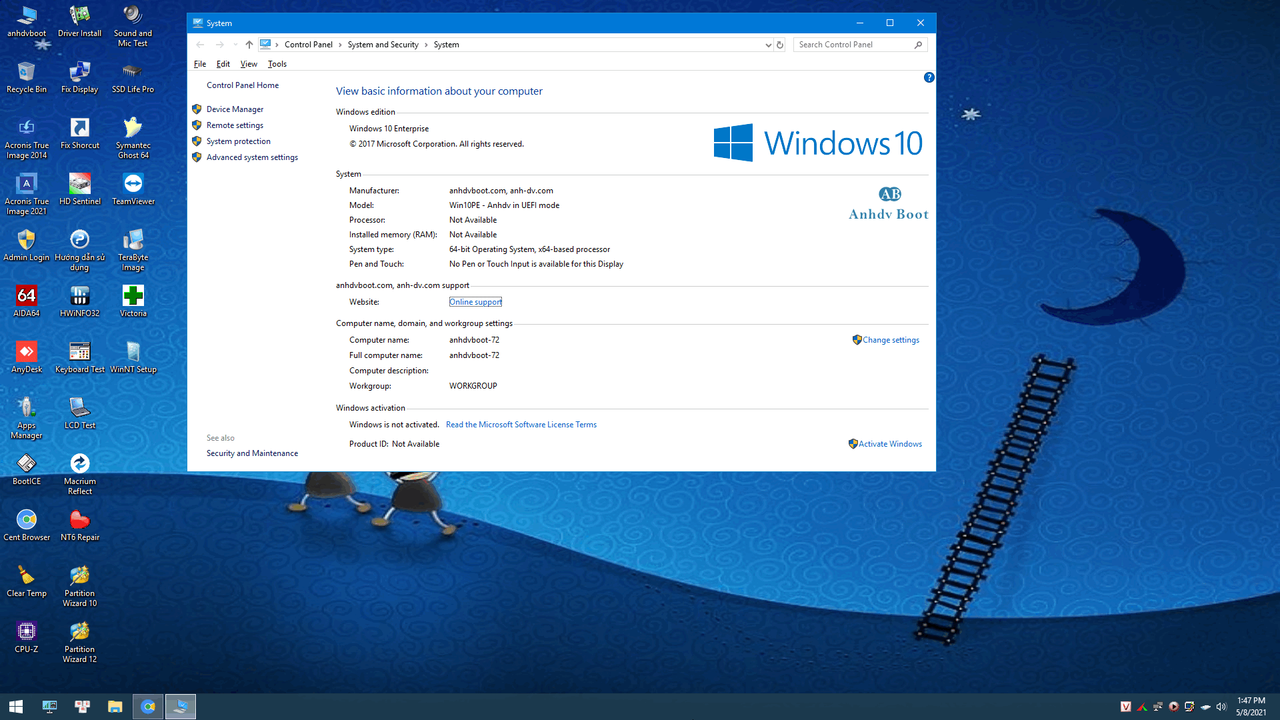Click Control Panel in address breadcrumb
1280x720 pixels.
point(308,45)
